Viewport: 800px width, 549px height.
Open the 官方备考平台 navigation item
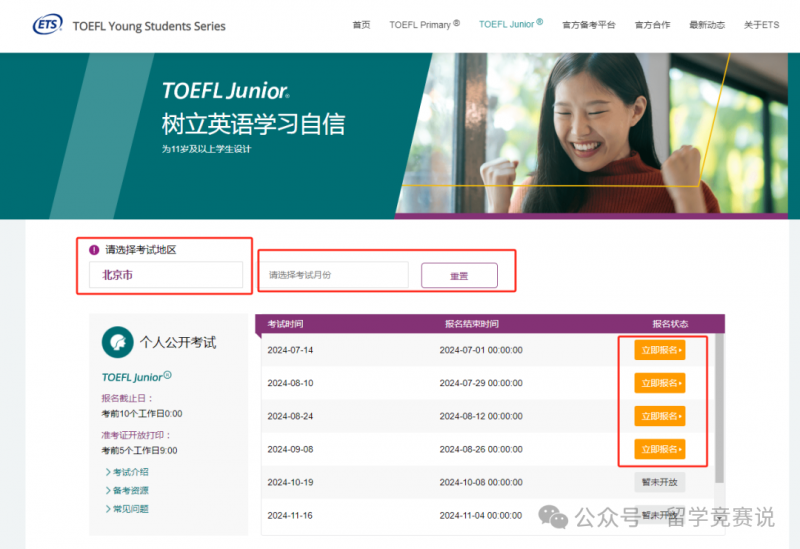coord(589,24)
